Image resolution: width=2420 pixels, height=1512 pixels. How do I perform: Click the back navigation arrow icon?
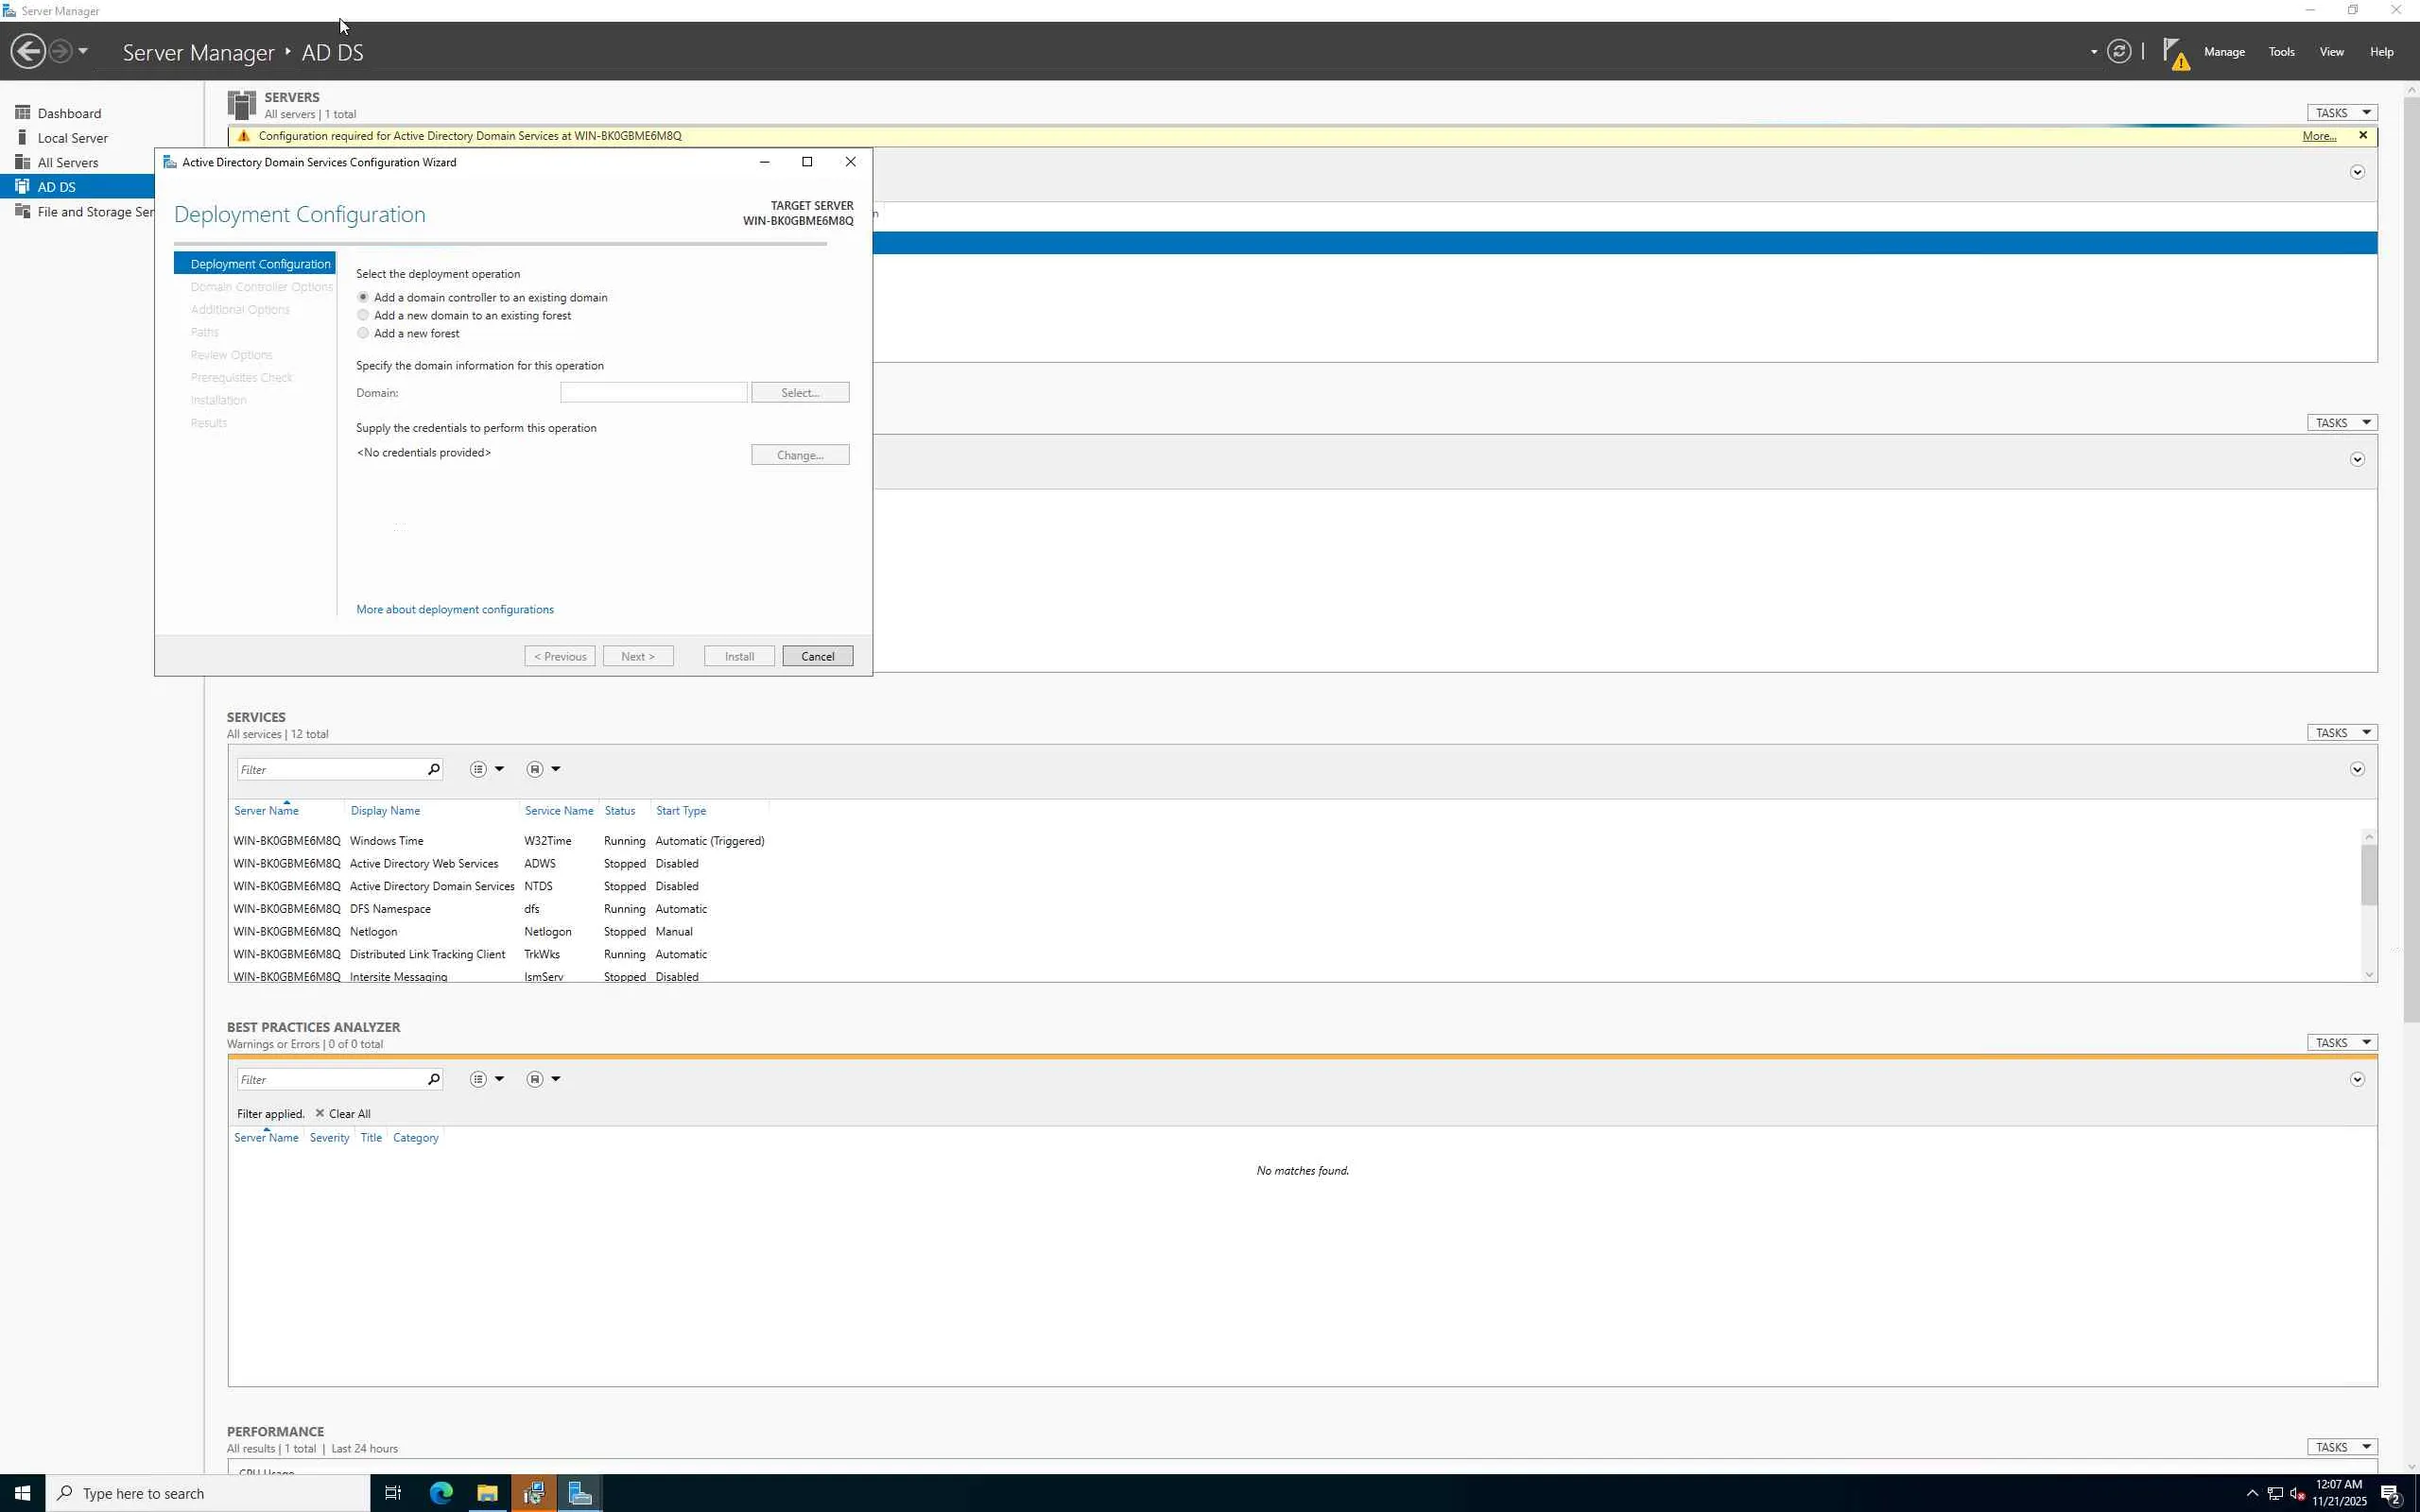coord(28,51)
